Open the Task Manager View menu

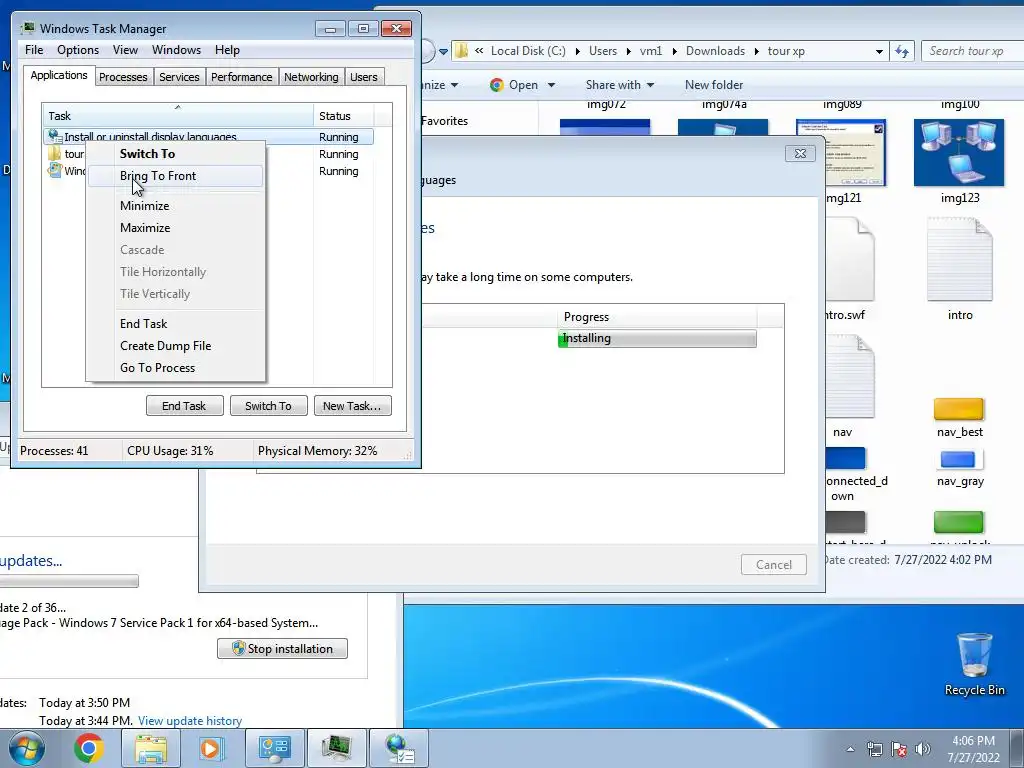[x=125, y=50]
